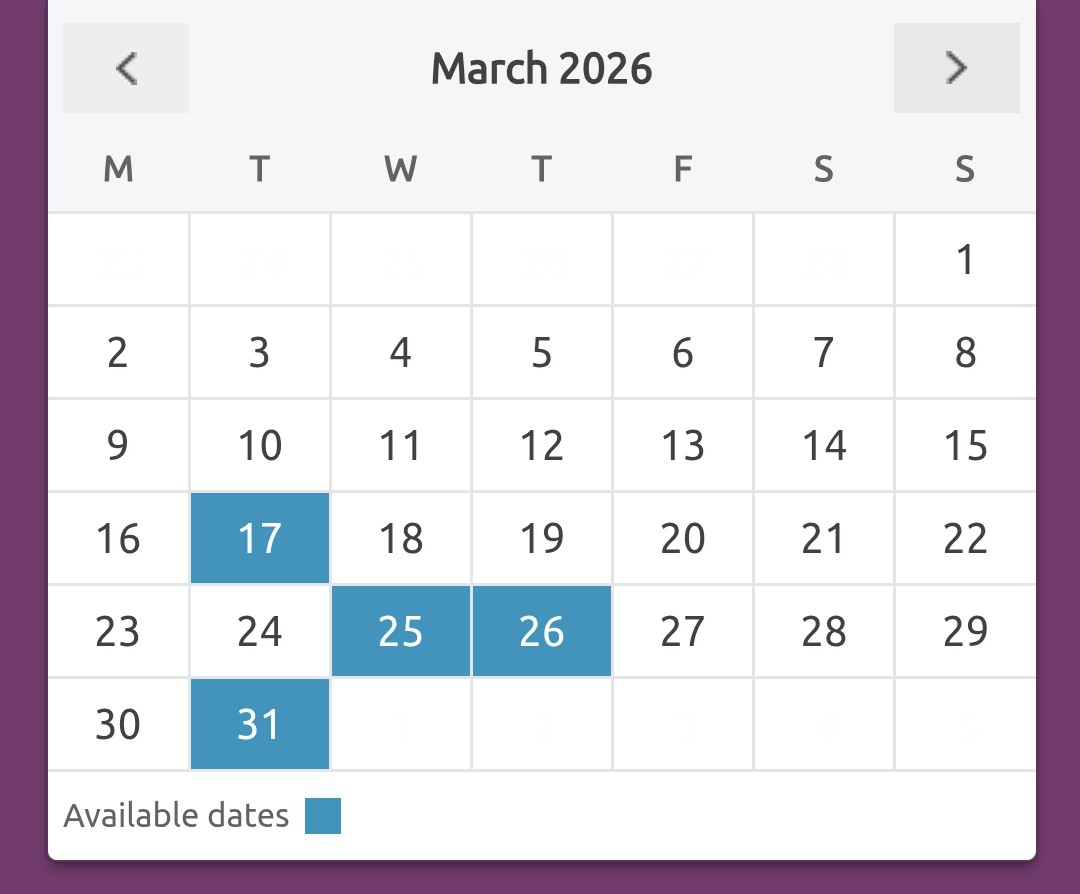Click the blue Available dates swatch

[x=323, y=816]
